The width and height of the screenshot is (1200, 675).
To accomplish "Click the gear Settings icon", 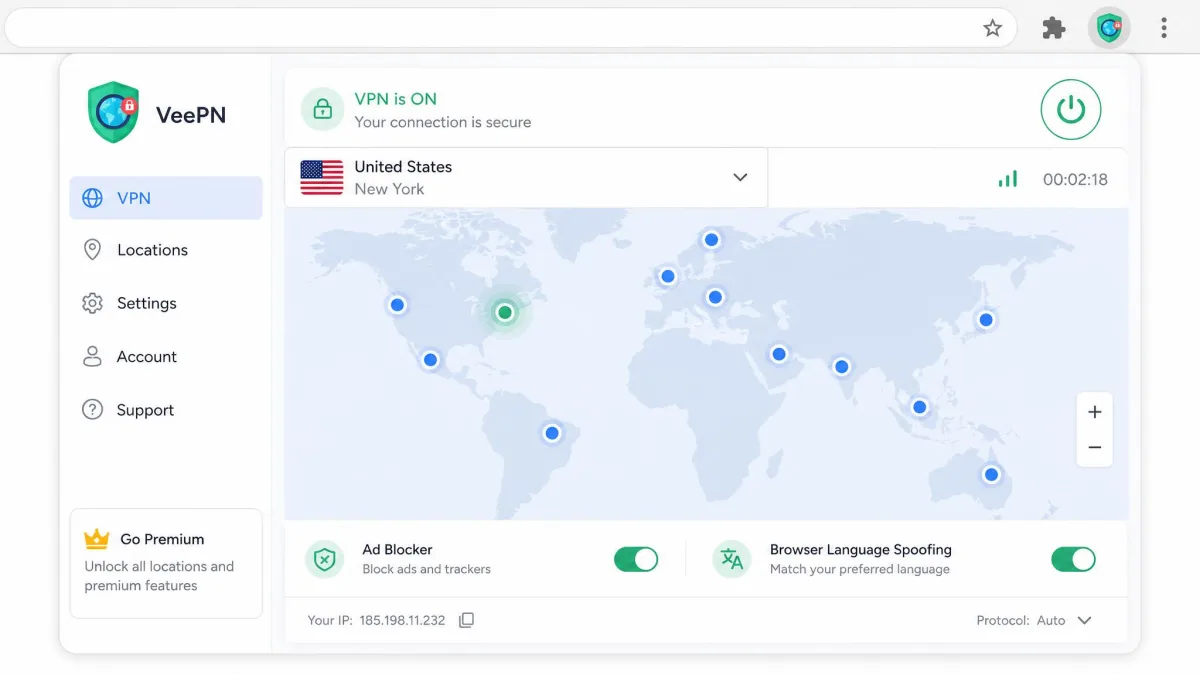I will point(92,303).
